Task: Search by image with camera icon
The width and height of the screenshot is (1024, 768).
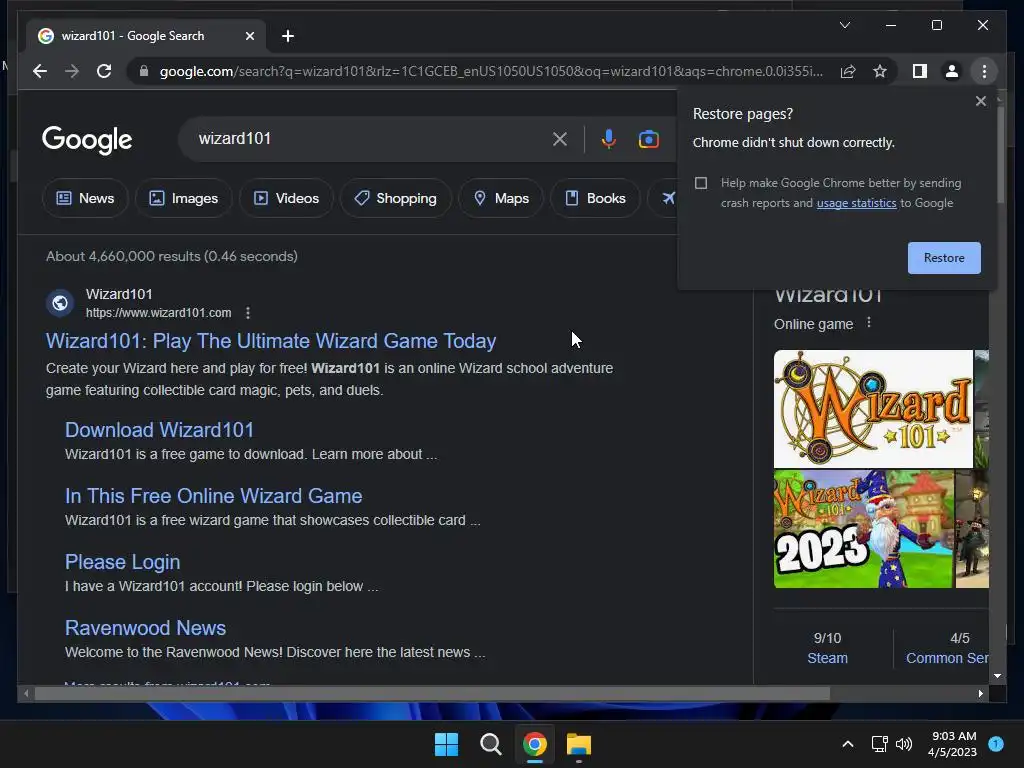Action: (648, 139)
